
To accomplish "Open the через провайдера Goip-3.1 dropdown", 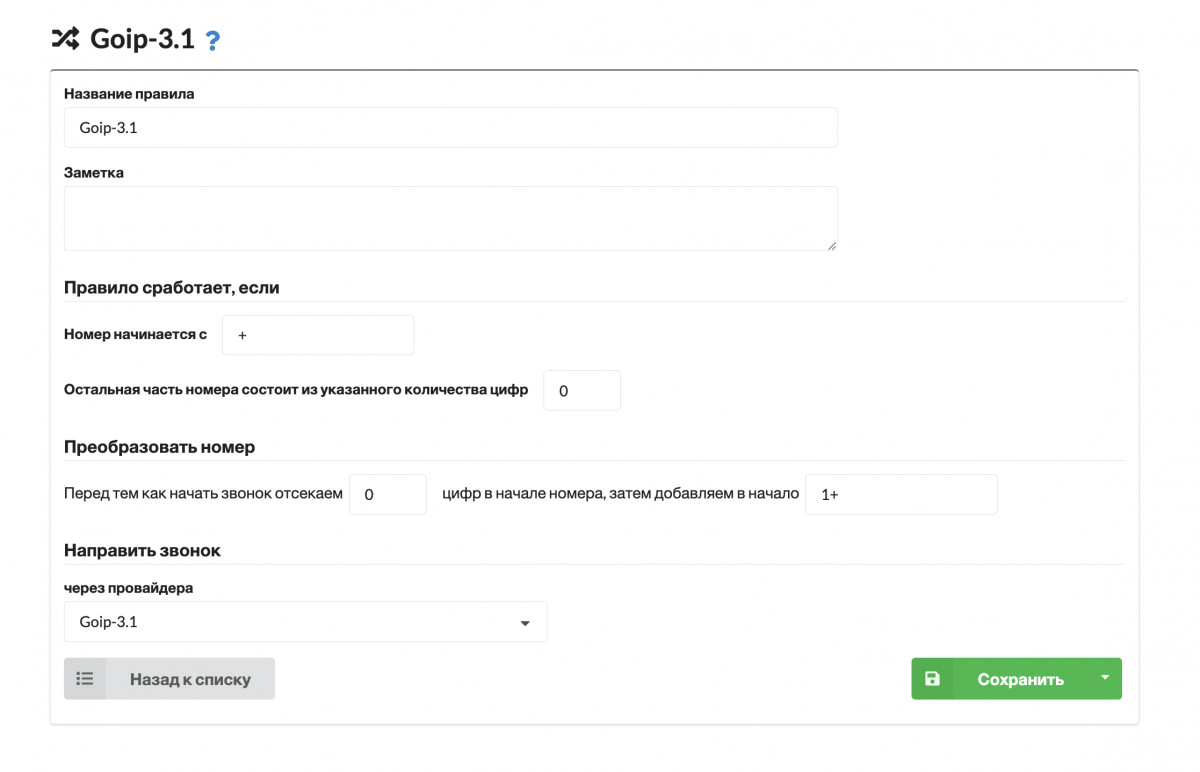I will (306, 621).
